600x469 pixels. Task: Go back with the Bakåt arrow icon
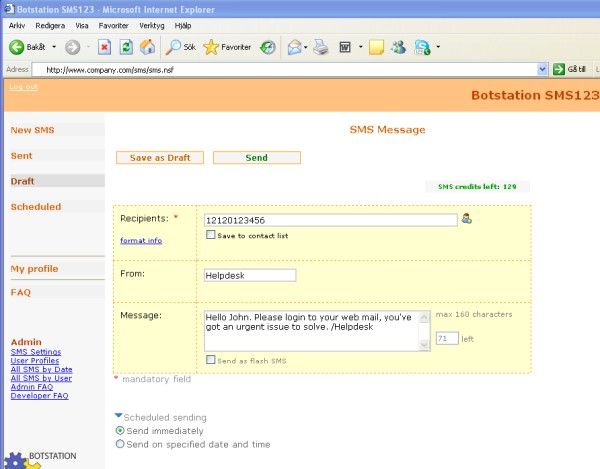point(16,47)
